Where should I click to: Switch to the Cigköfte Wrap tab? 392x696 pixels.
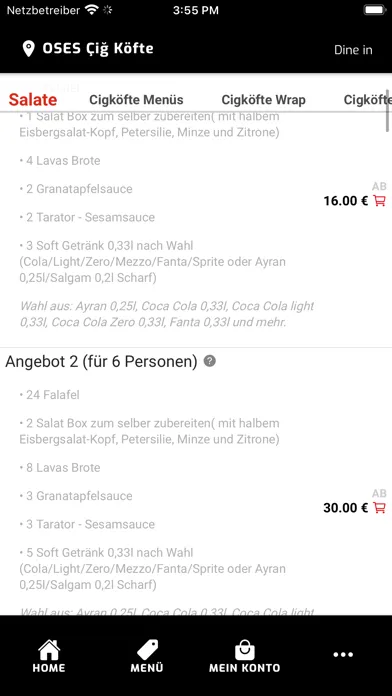point(263,100)
